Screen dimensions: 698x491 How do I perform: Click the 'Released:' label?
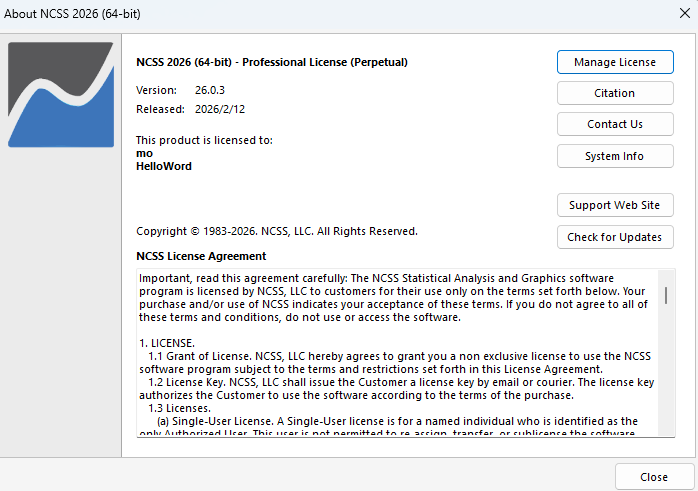160,109
